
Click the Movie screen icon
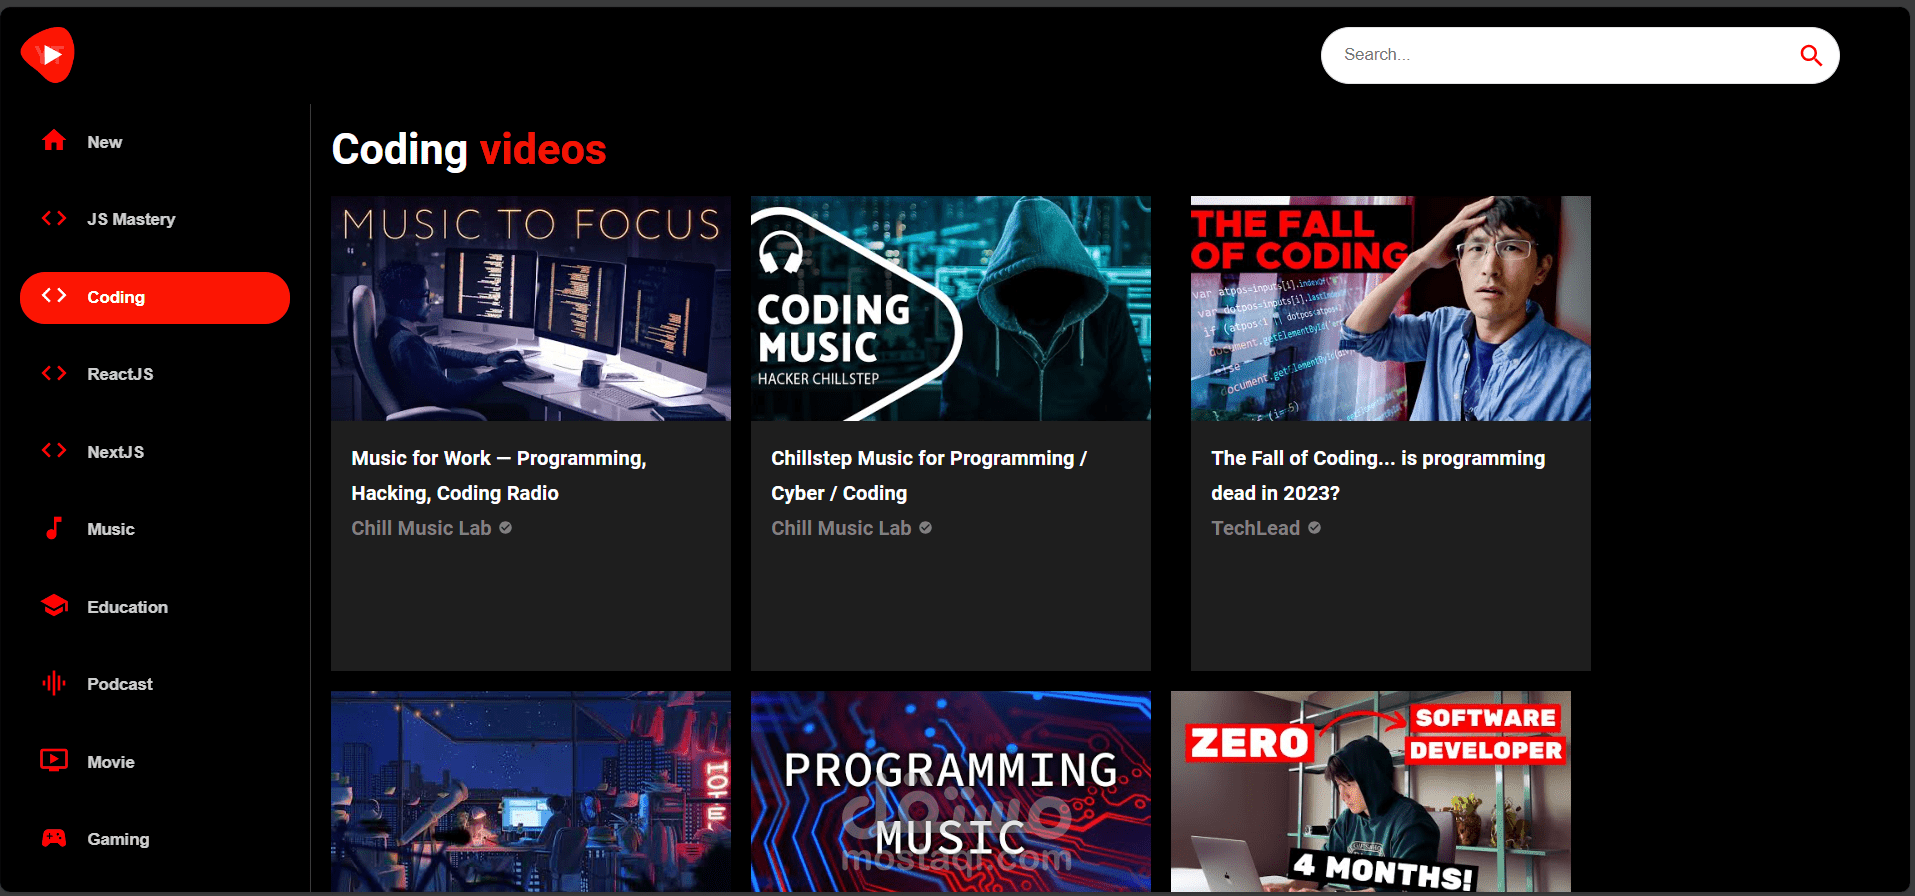[54, 761]
